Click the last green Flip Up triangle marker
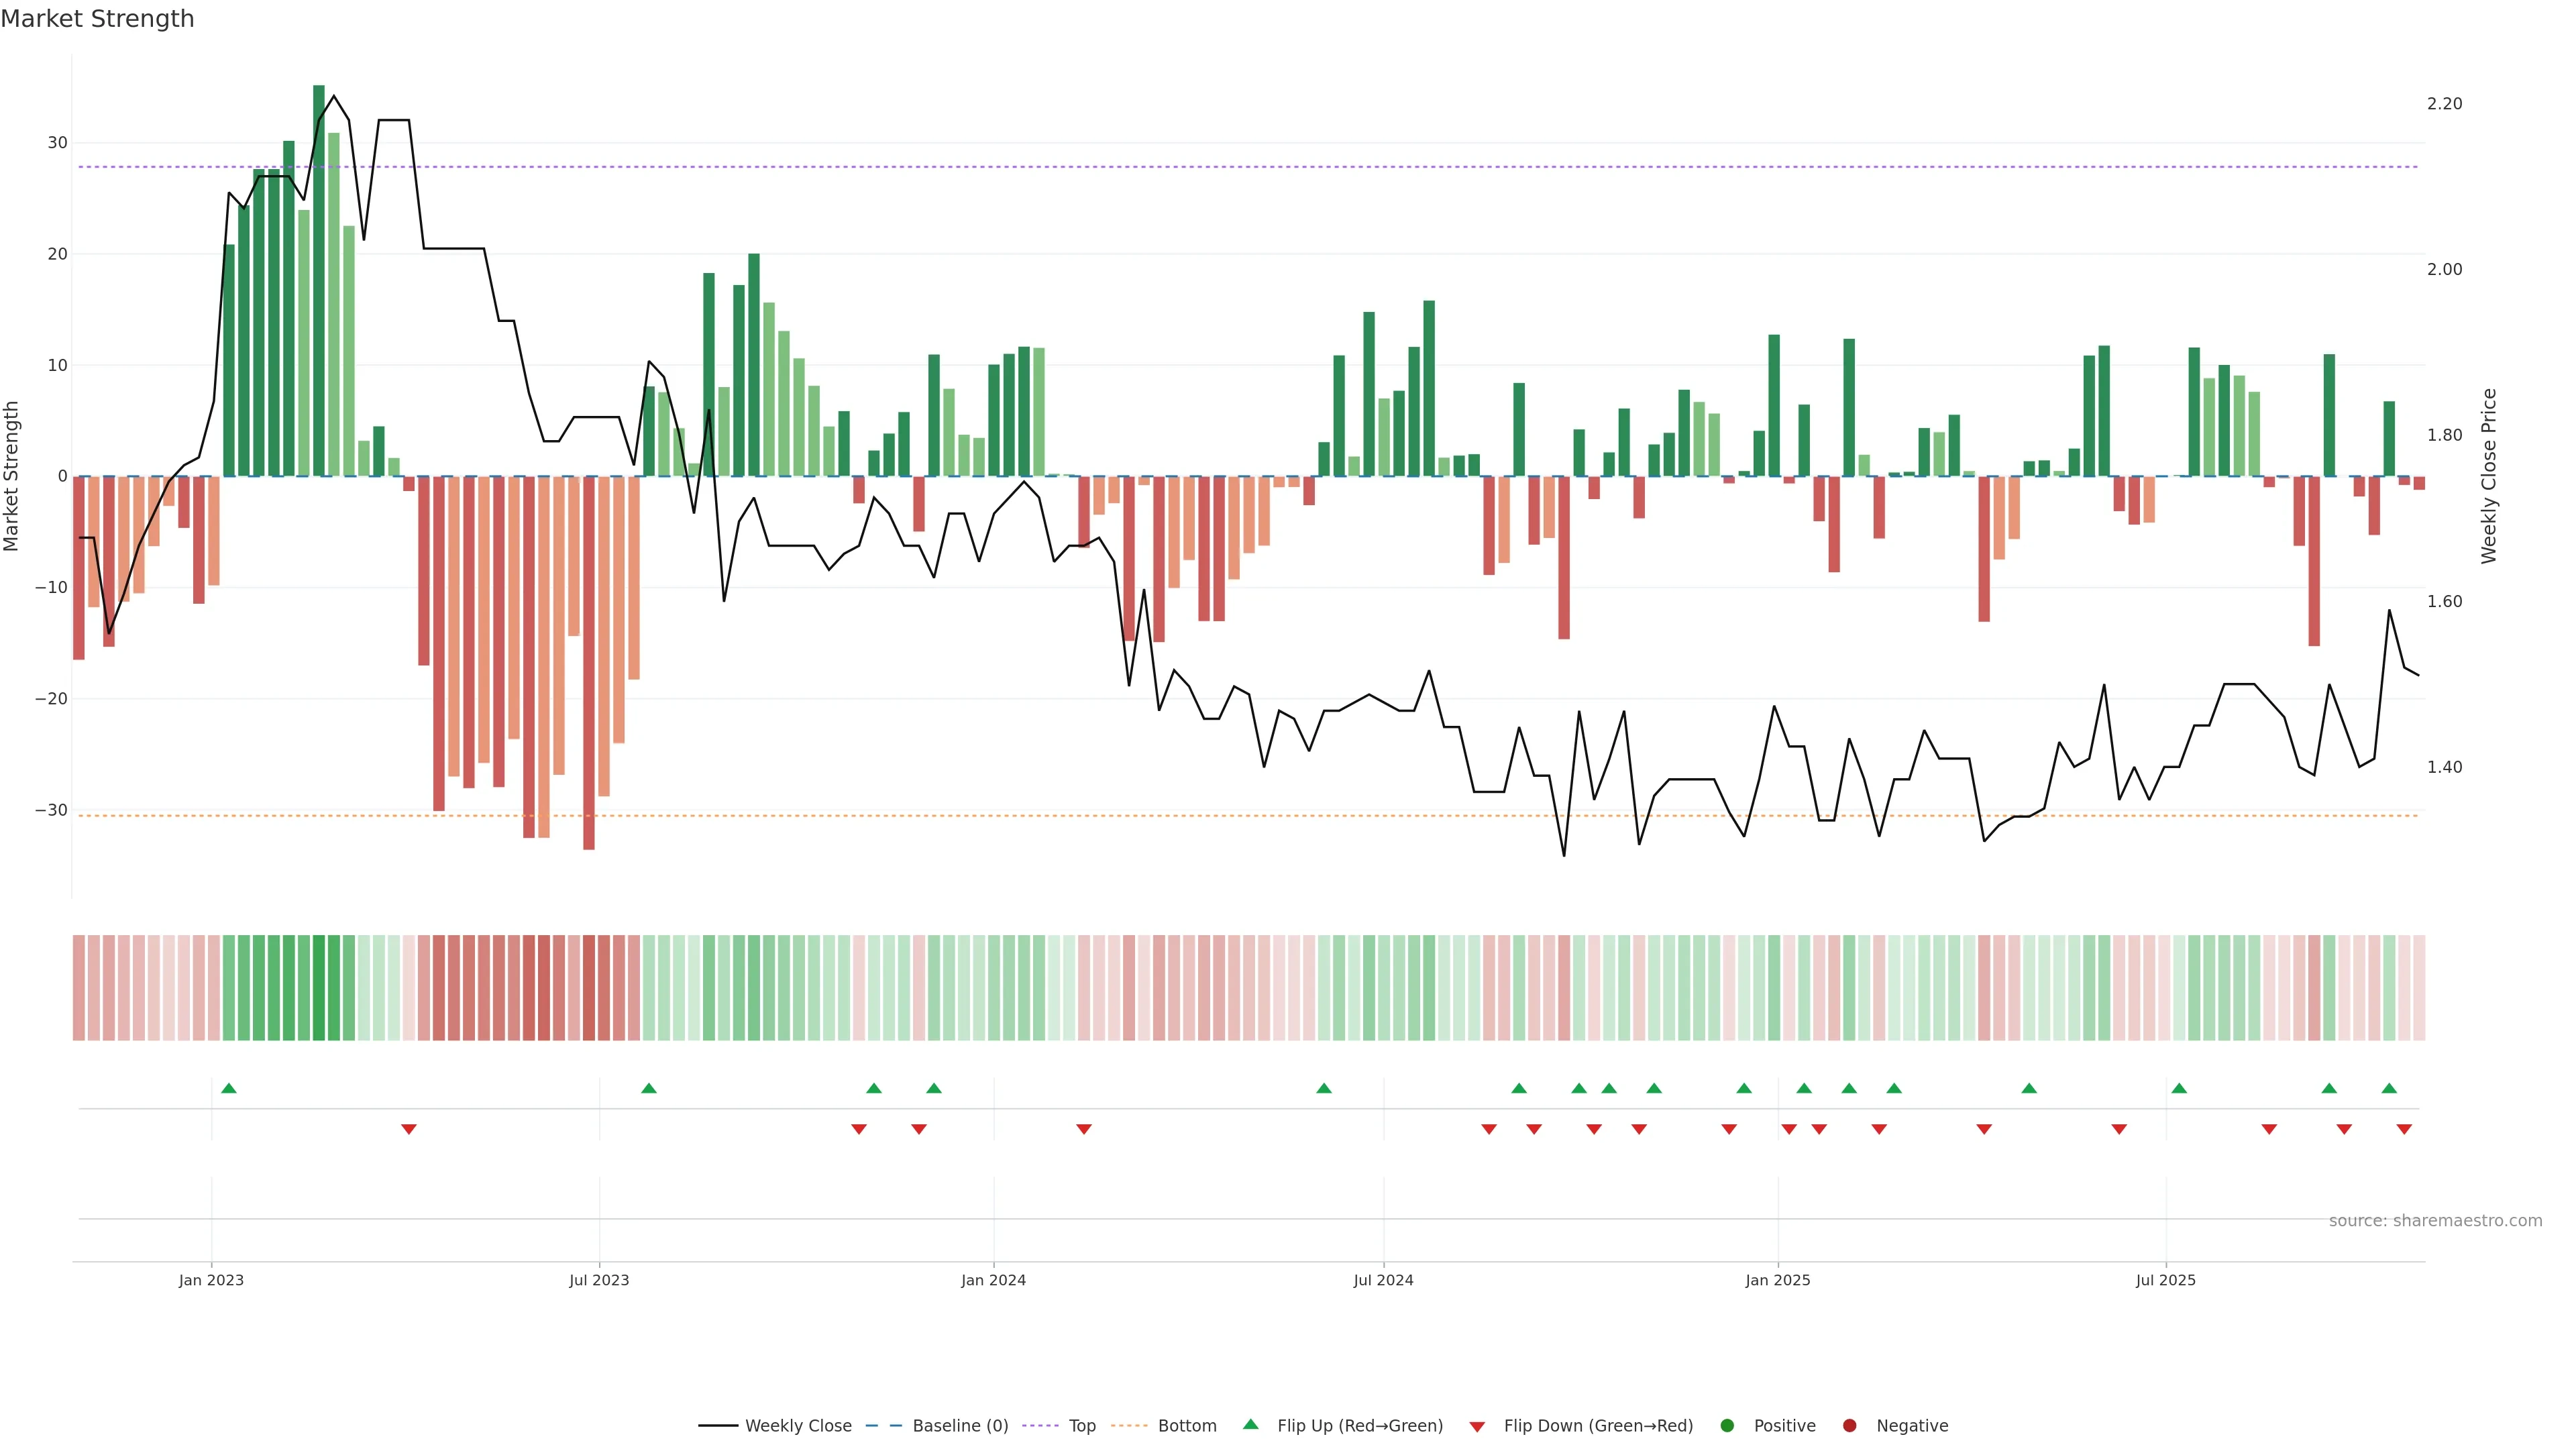The image size is (2576, 1449). pyautogui.click(x=2389, y=1088)
